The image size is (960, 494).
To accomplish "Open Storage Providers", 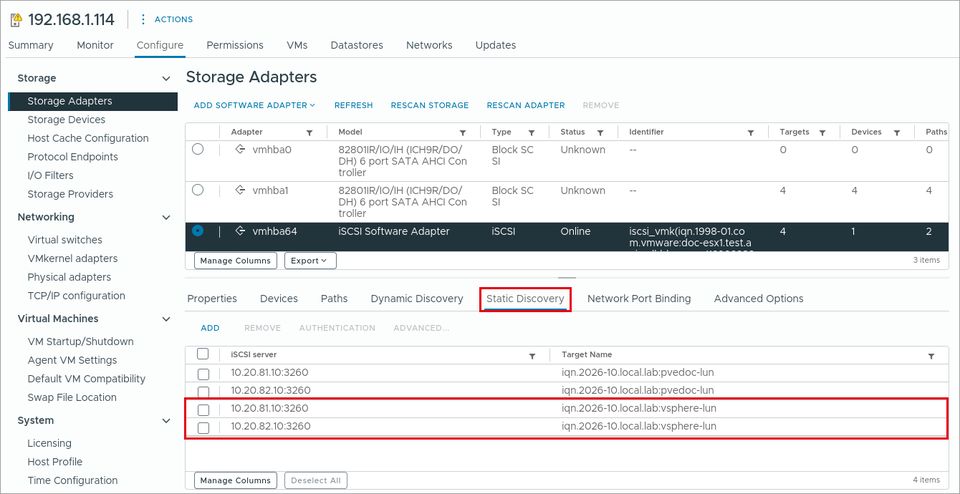I will (70, 194).
